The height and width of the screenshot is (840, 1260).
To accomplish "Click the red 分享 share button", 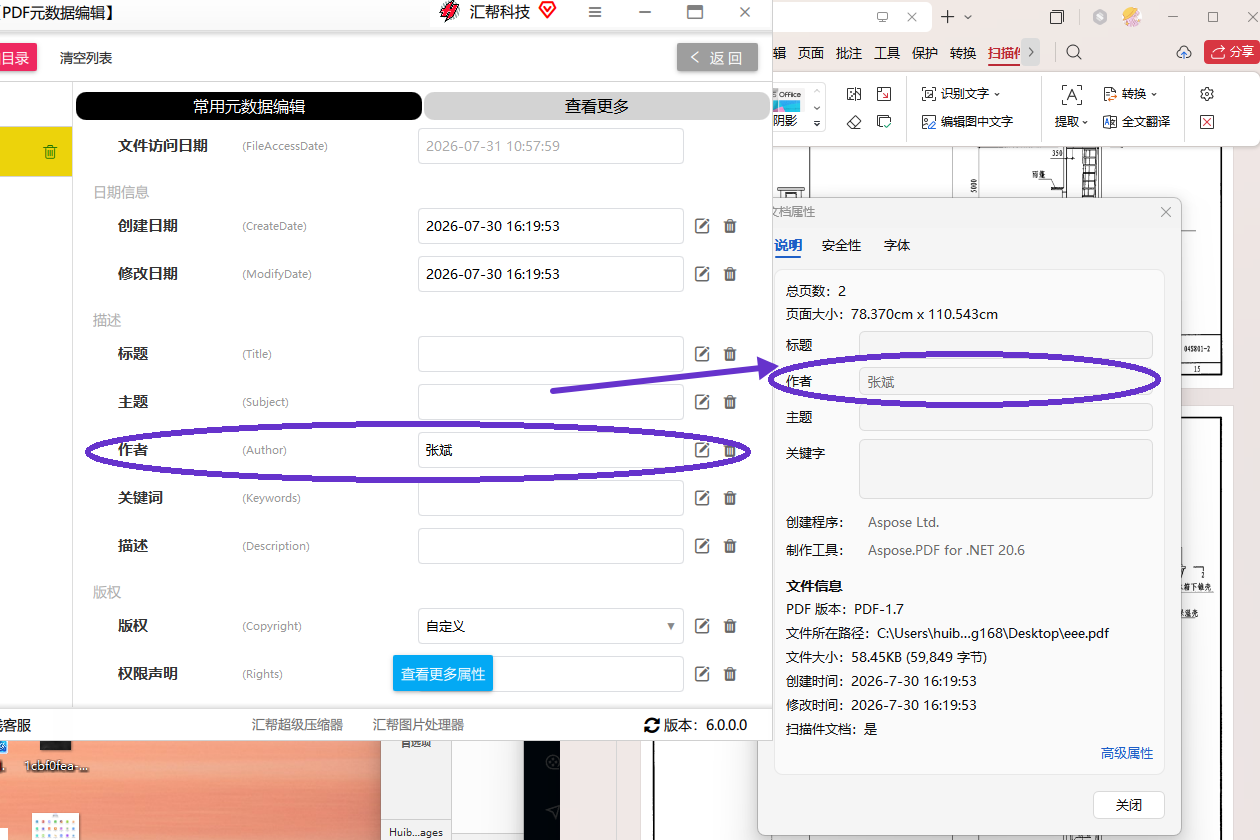I will point(1232,52).
